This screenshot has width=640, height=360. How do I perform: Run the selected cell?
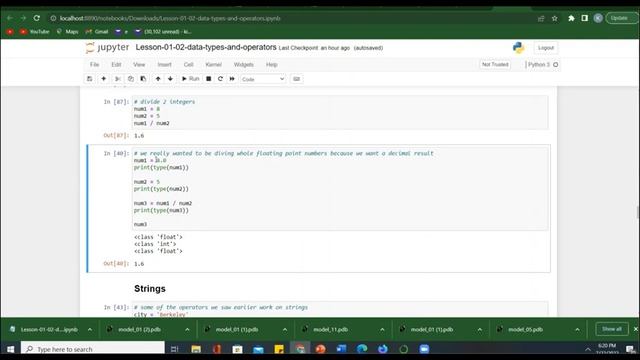tap(190, 79)
